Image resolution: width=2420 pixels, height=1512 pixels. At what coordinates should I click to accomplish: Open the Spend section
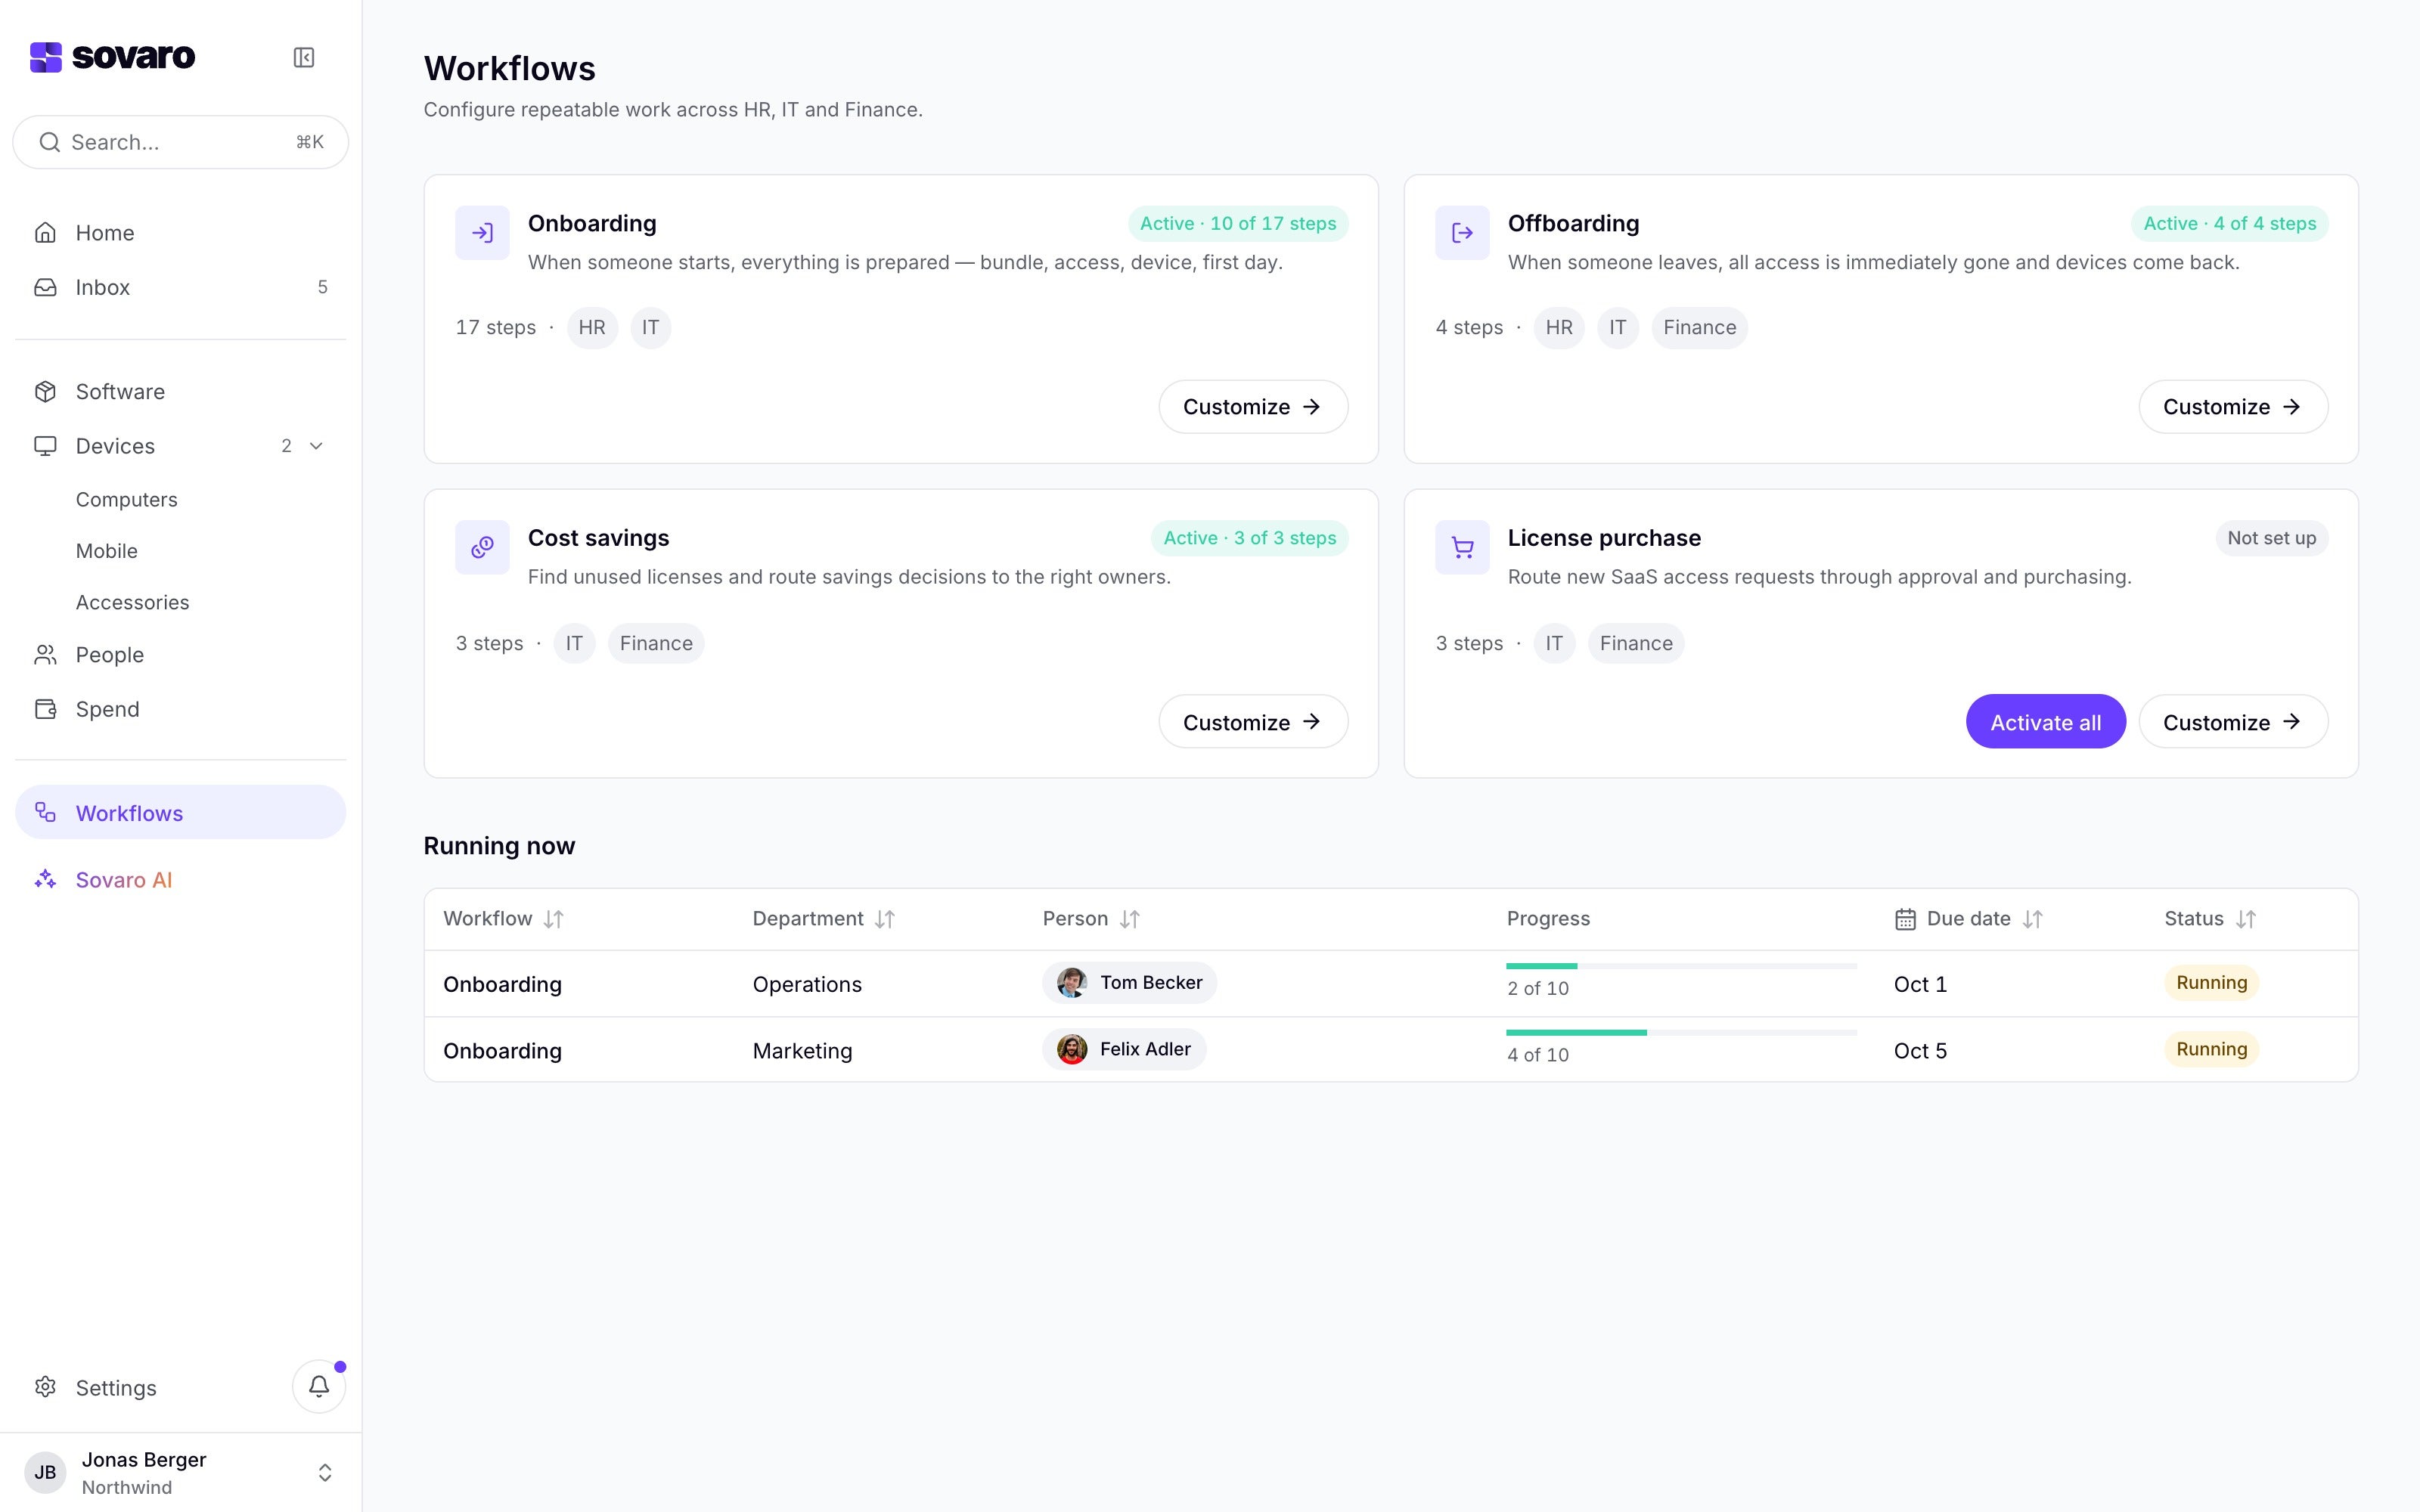point(180,709)
